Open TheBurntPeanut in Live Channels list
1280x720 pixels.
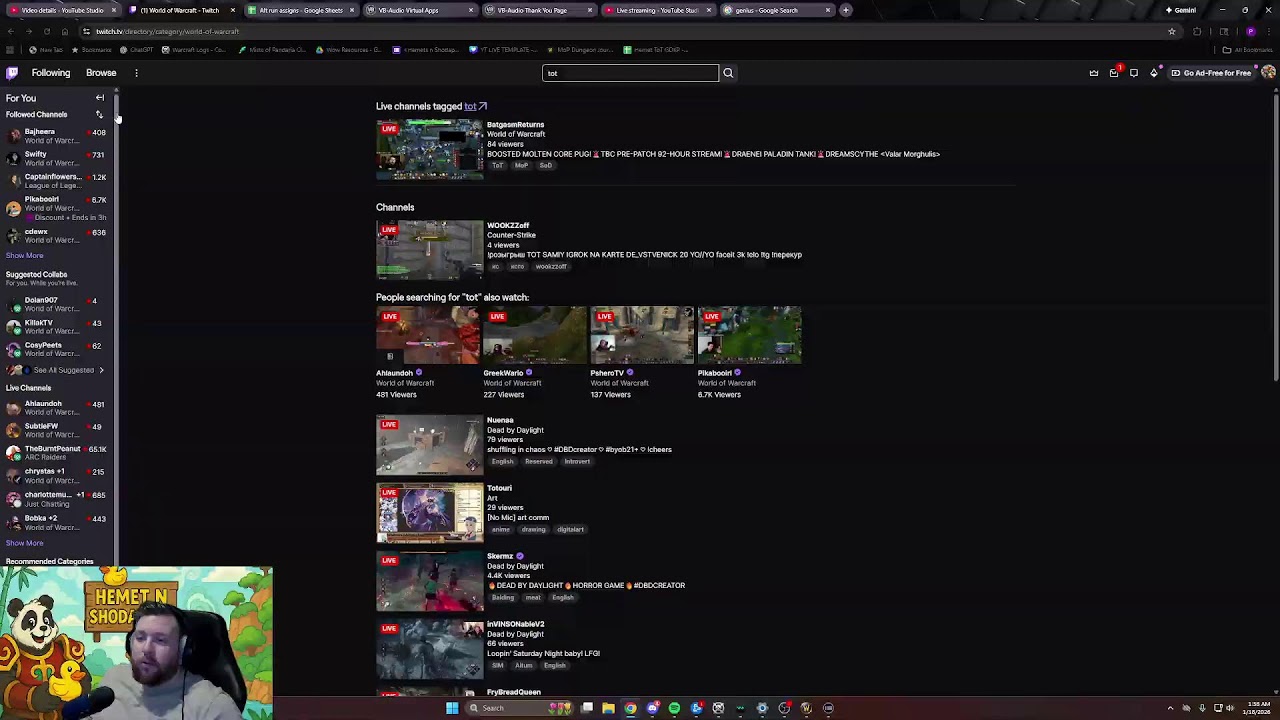coord(57,453)
